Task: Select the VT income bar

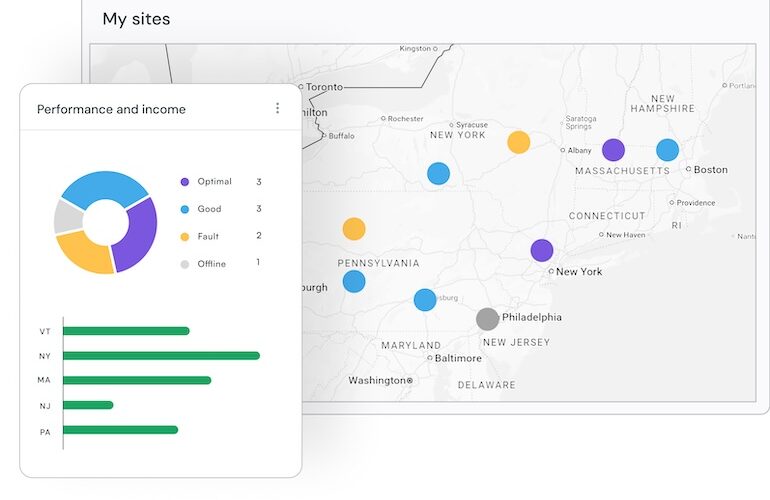Action: point(126,331)
